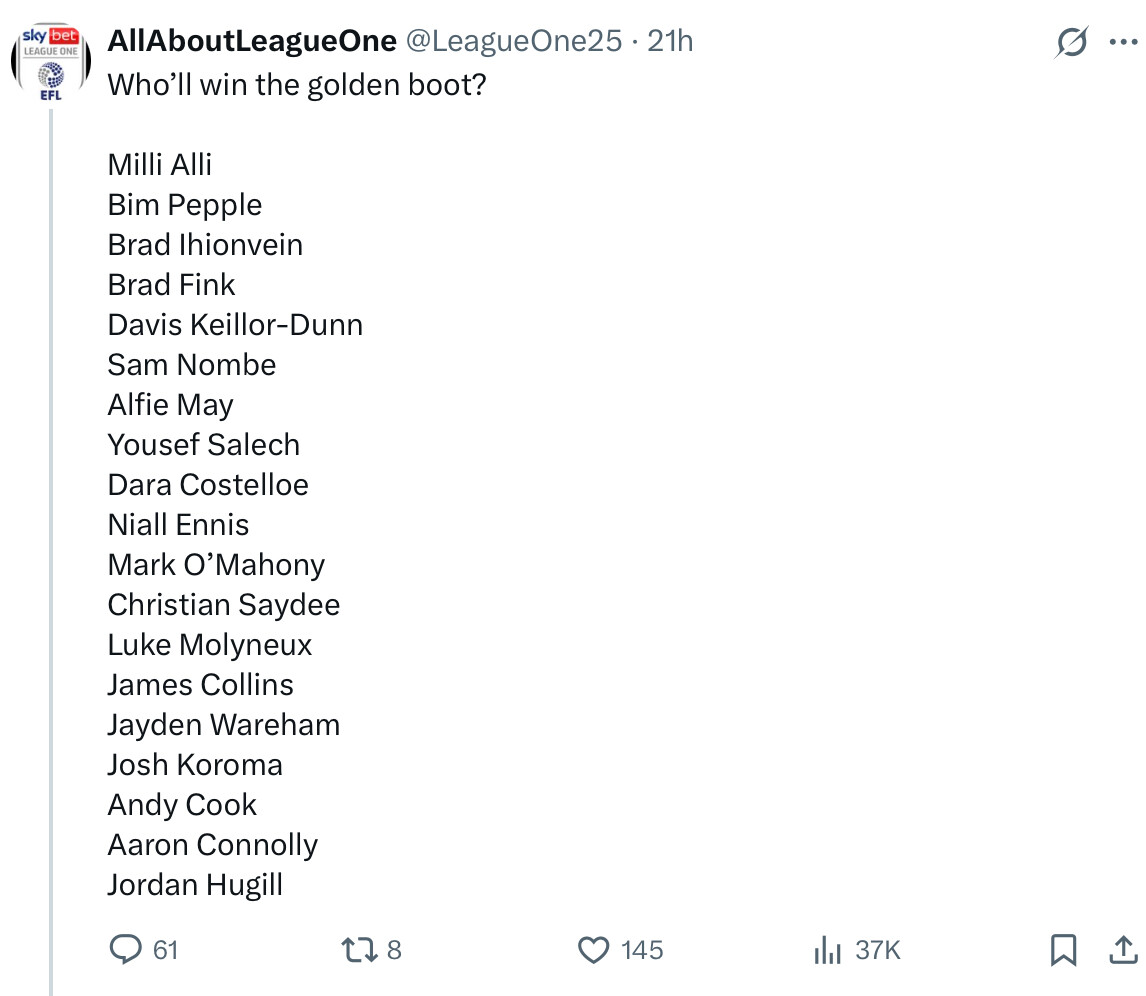Click the reply speech bubble icon

(x=125, y=949)
